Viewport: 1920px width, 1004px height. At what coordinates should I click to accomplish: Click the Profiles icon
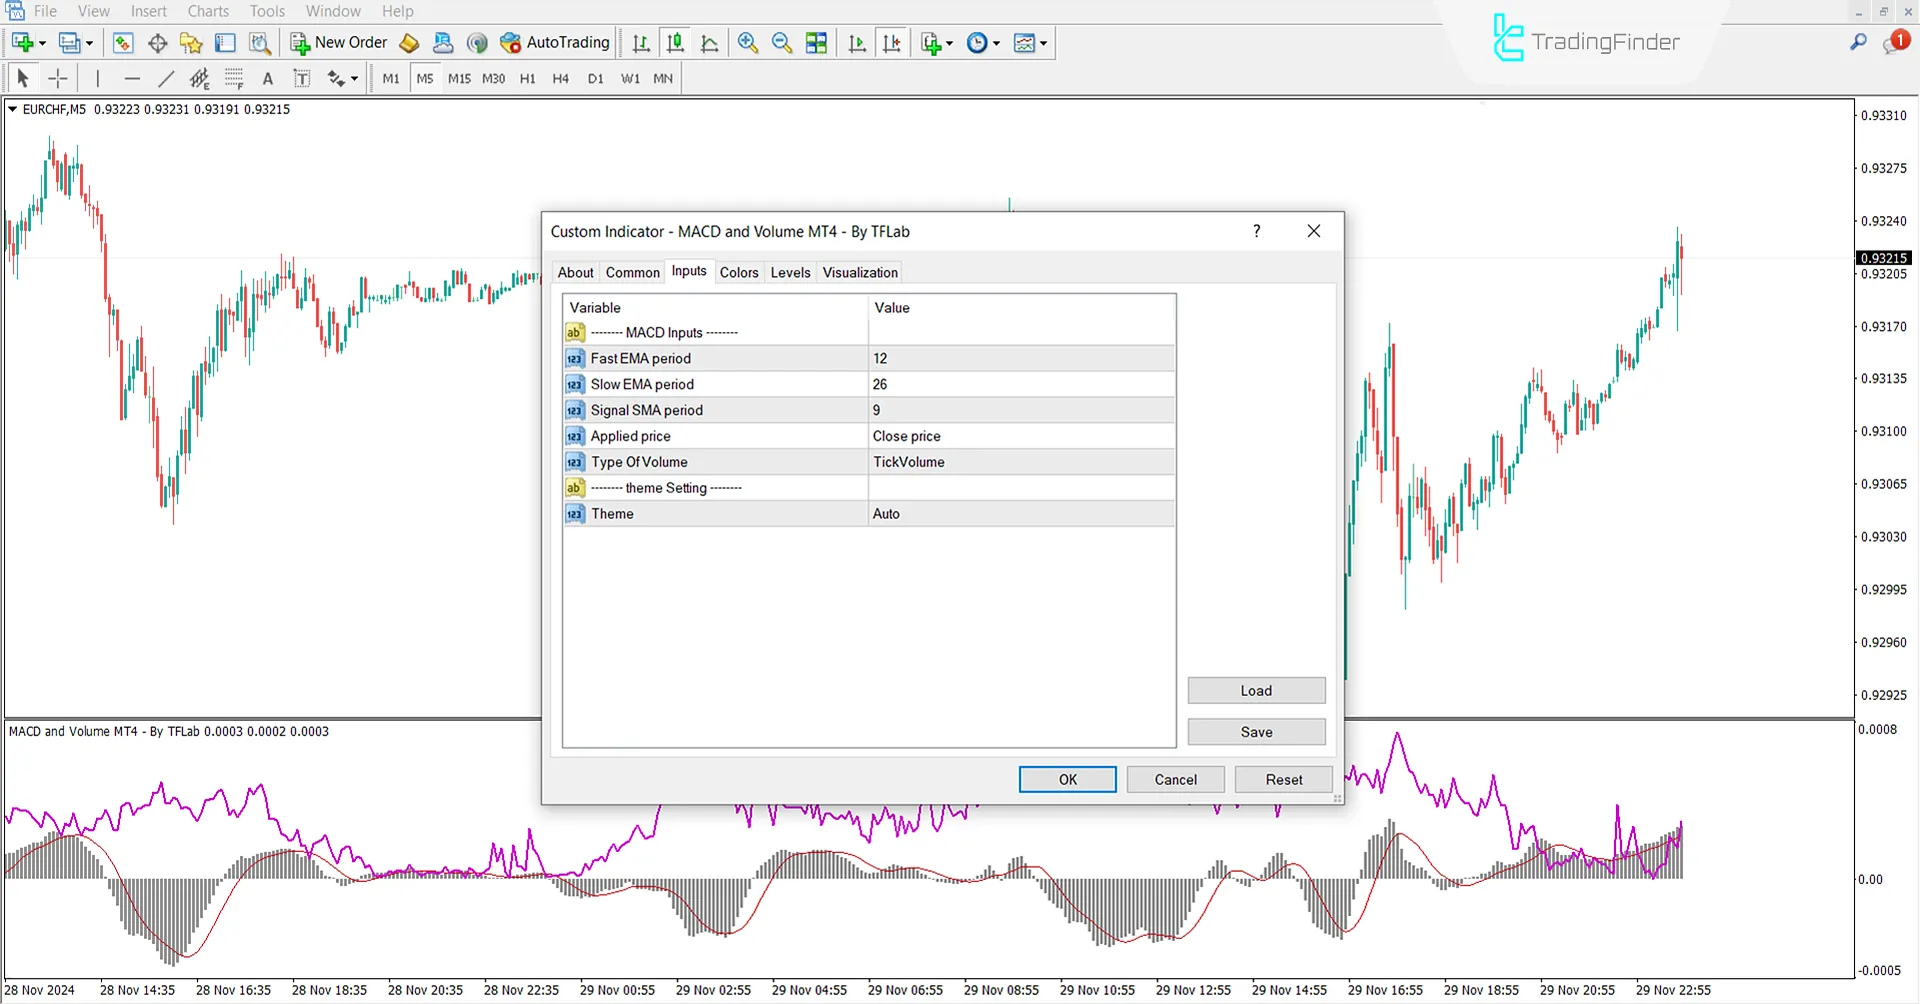click(69, 43)
